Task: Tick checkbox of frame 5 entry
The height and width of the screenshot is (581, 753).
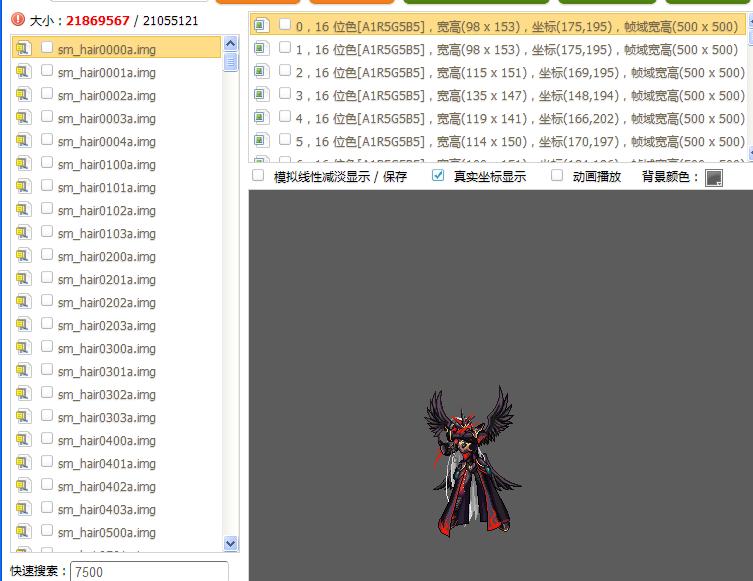Action: (285, 139)
